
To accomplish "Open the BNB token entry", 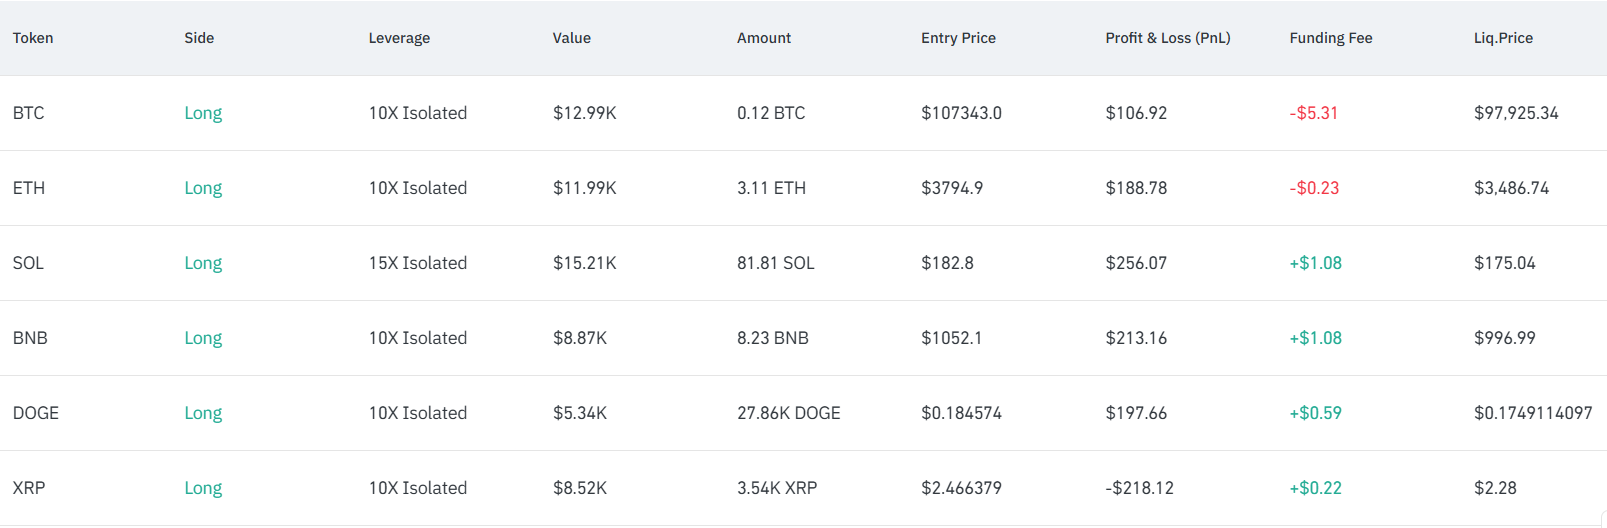I will [30, 338].
